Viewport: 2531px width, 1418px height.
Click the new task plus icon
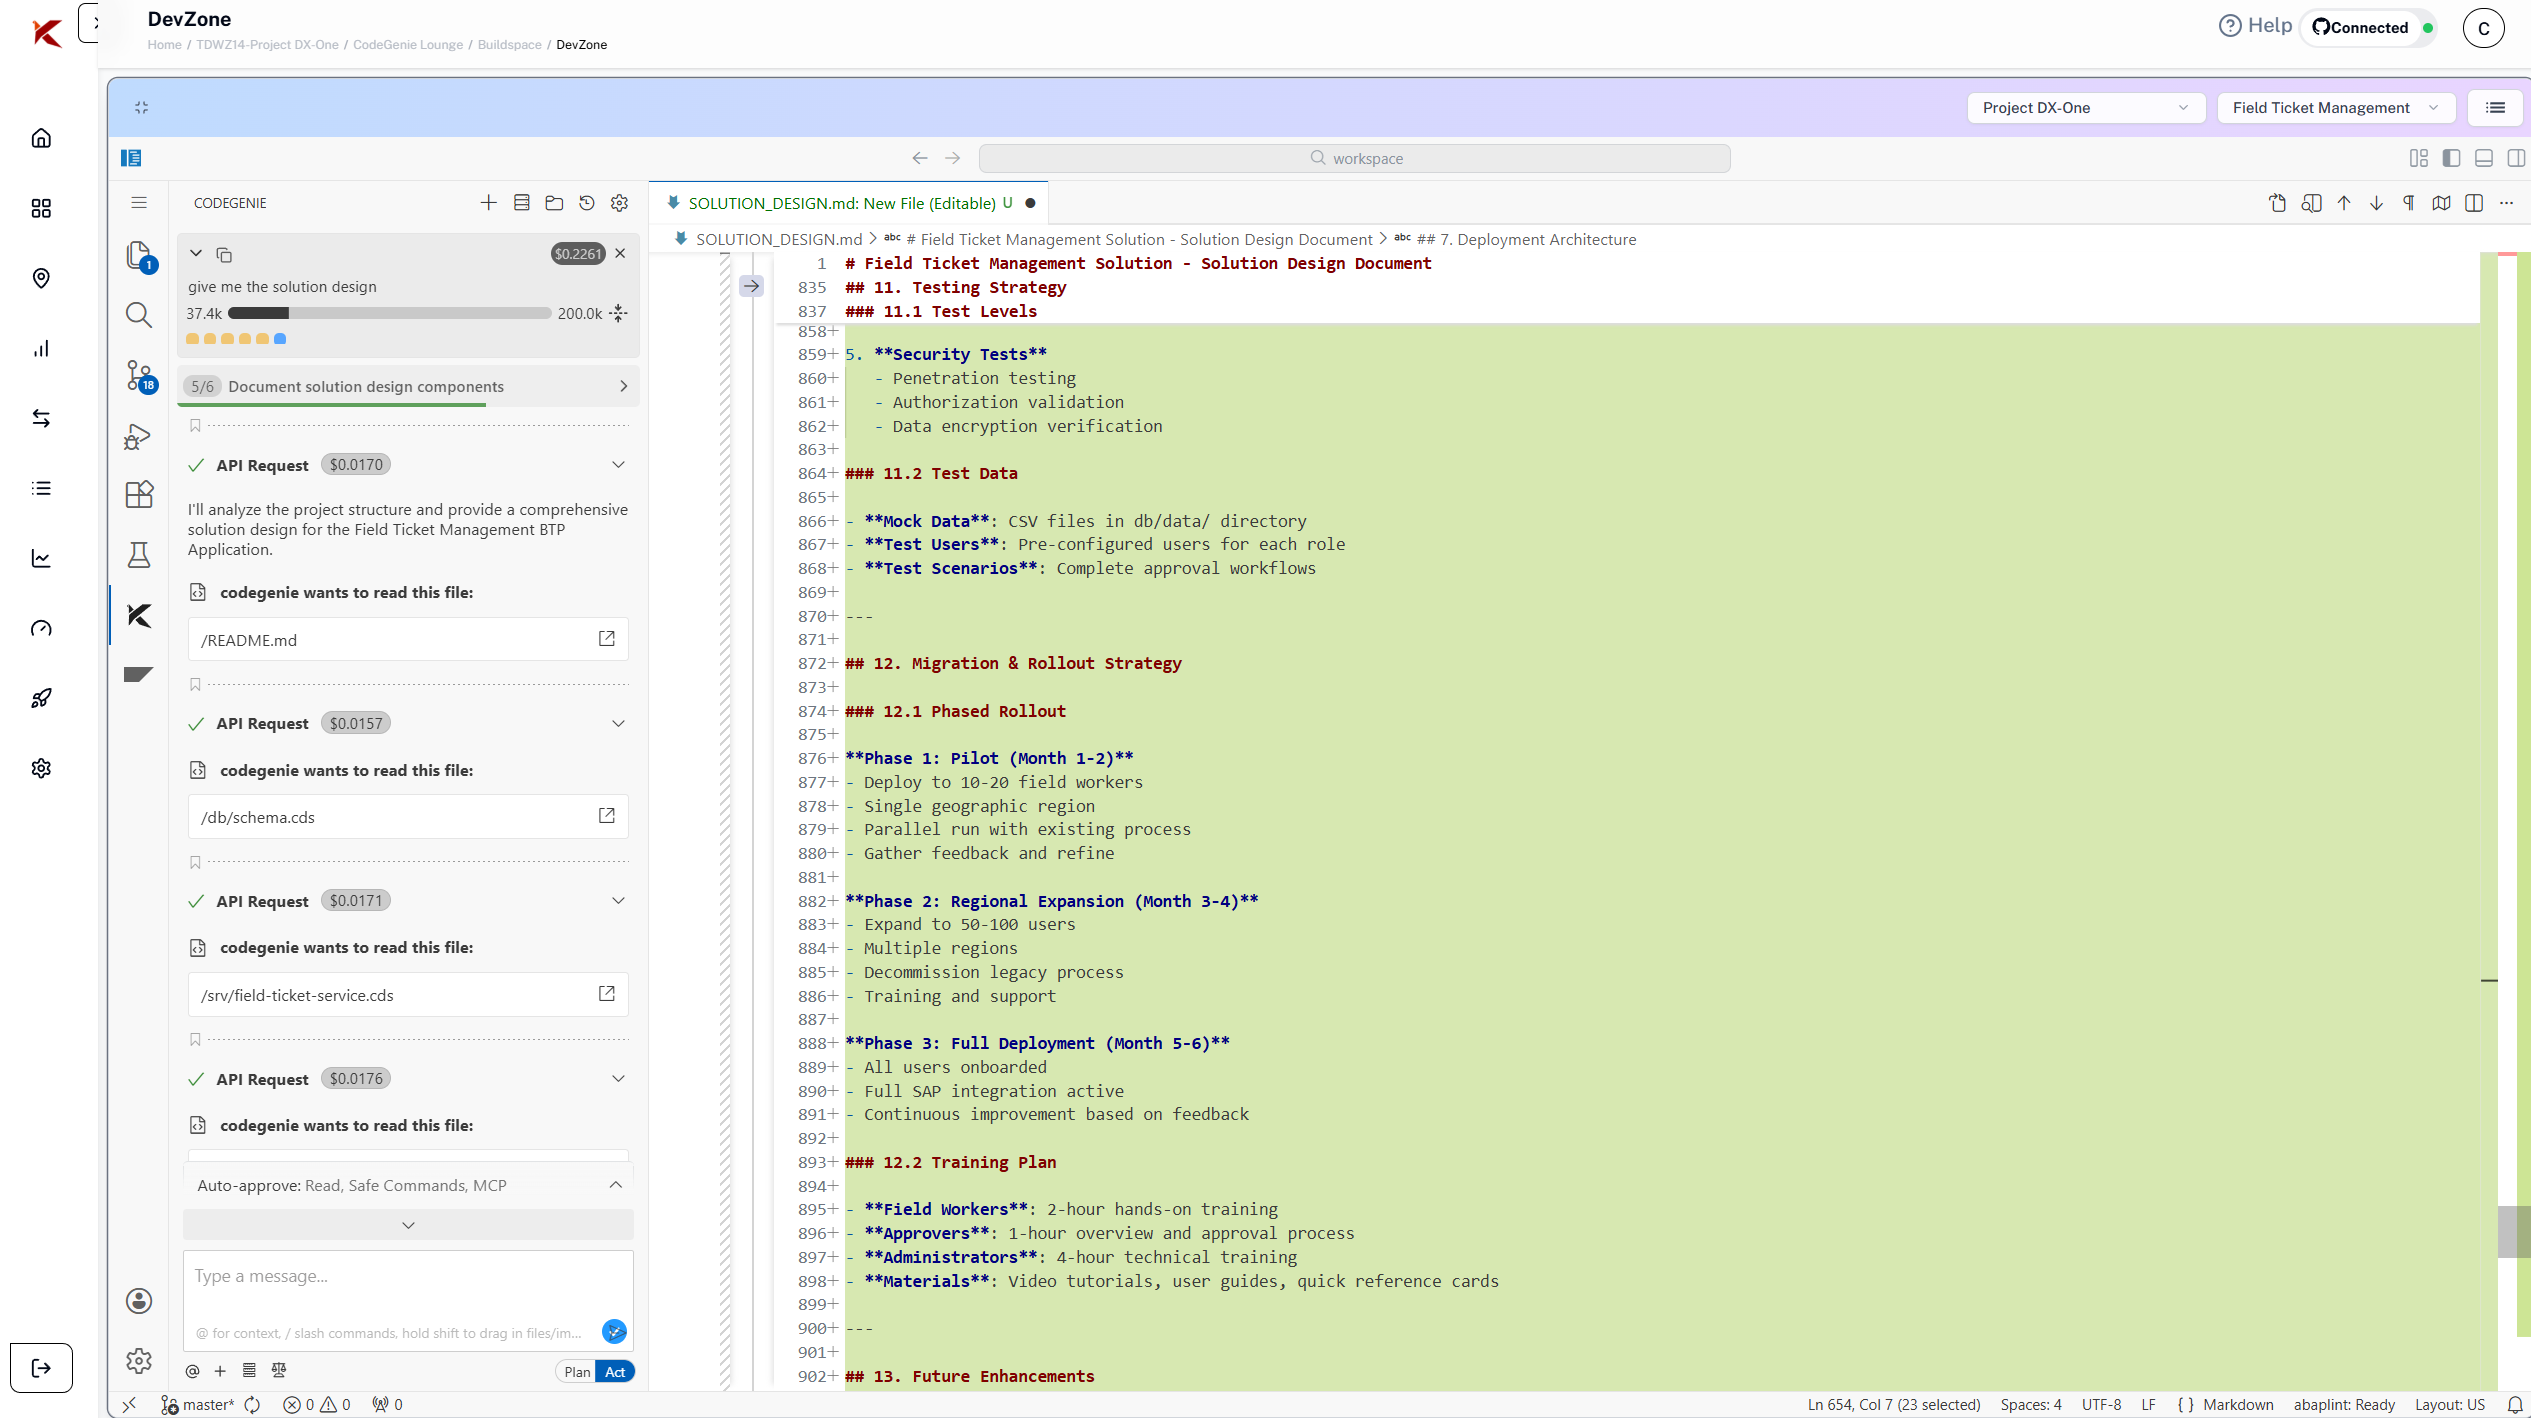point(488,203)
